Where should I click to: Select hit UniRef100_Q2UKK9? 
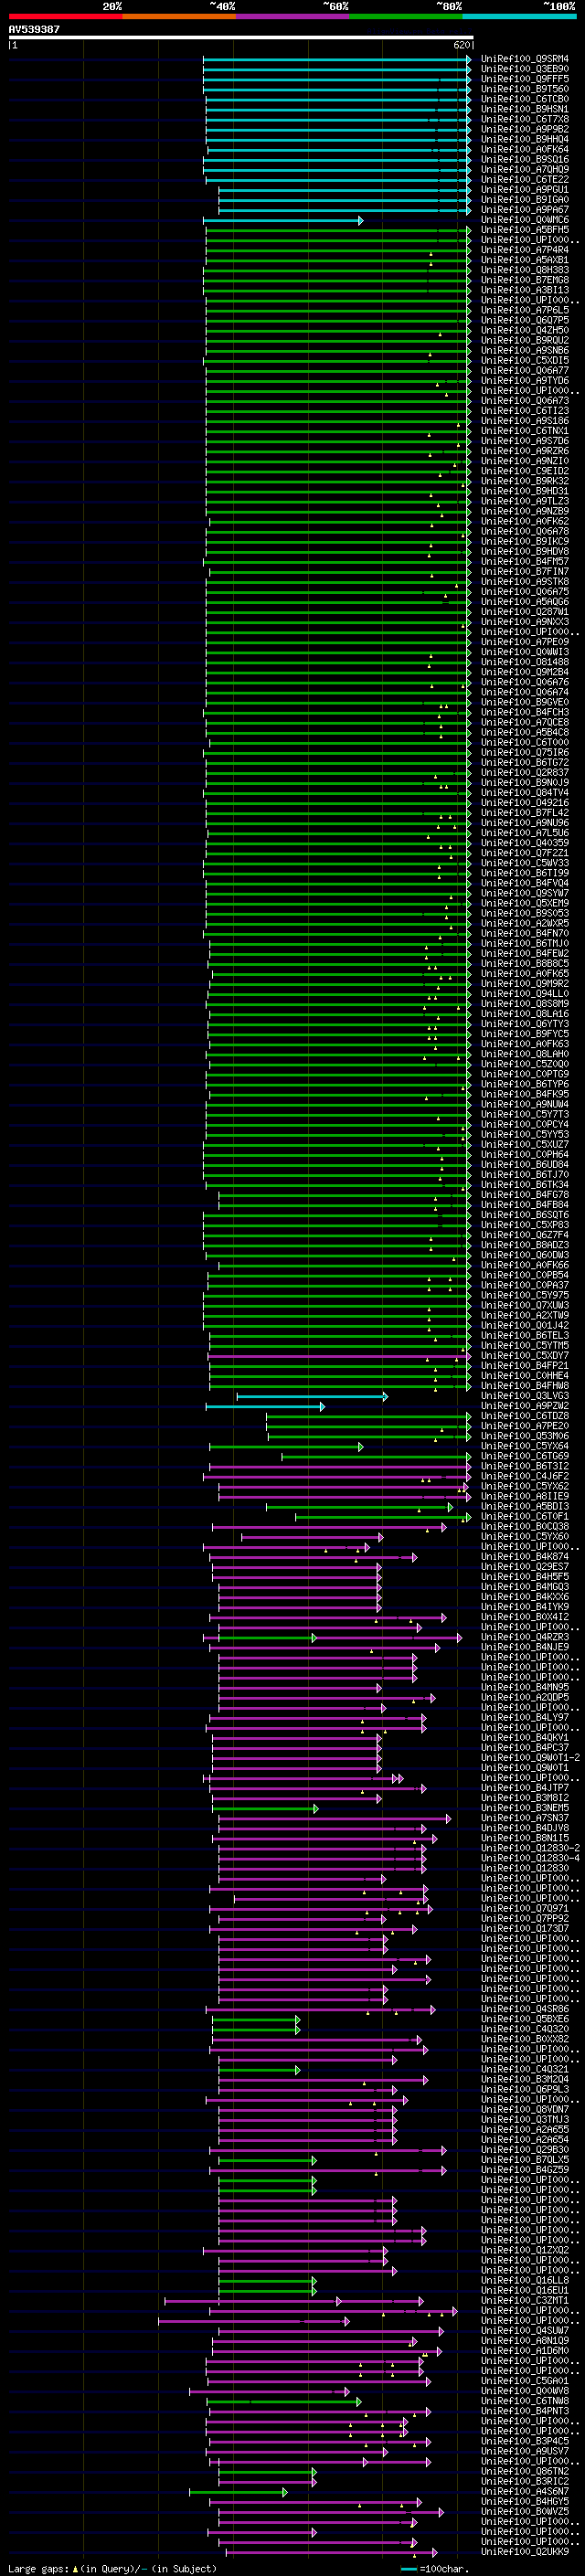525,2552
